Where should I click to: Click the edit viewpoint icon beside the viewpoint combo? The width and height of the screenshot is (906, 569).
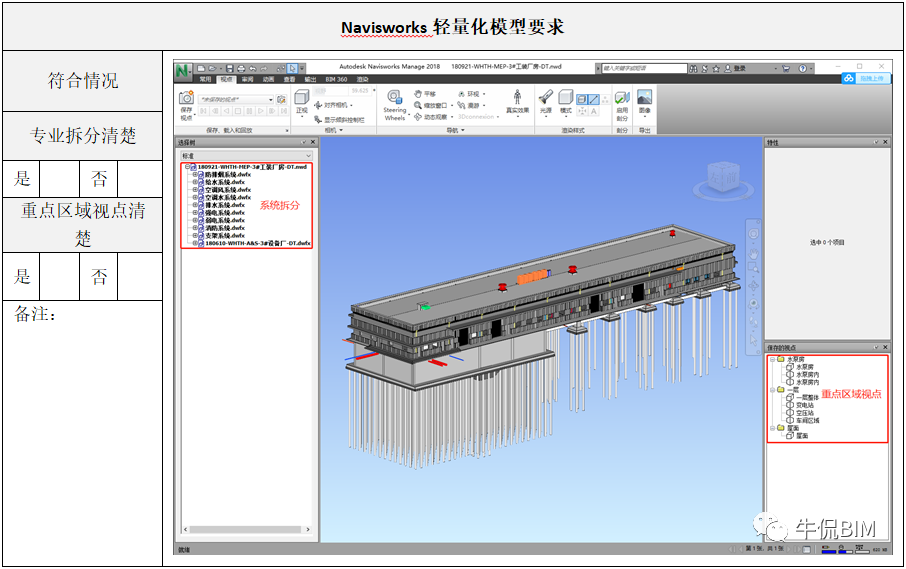(281, 99)
